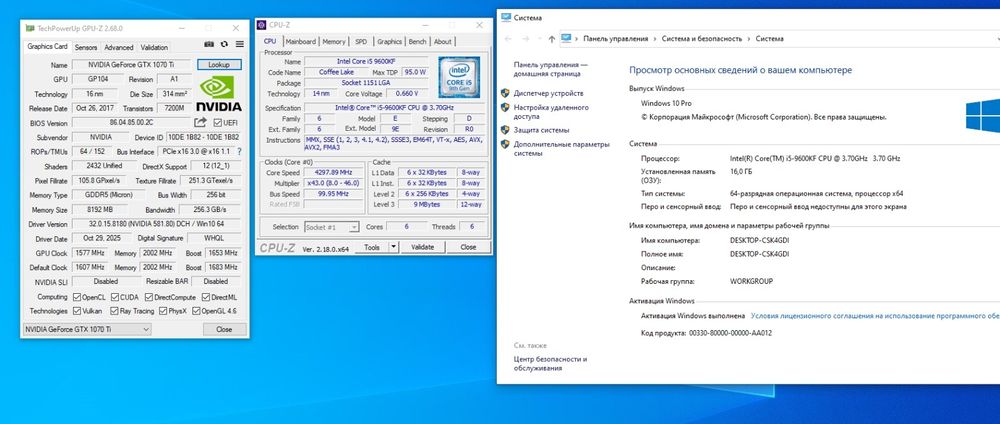
Task: Open the CPU-Z Tools dropdown arrow
Action: click(393, 247)
